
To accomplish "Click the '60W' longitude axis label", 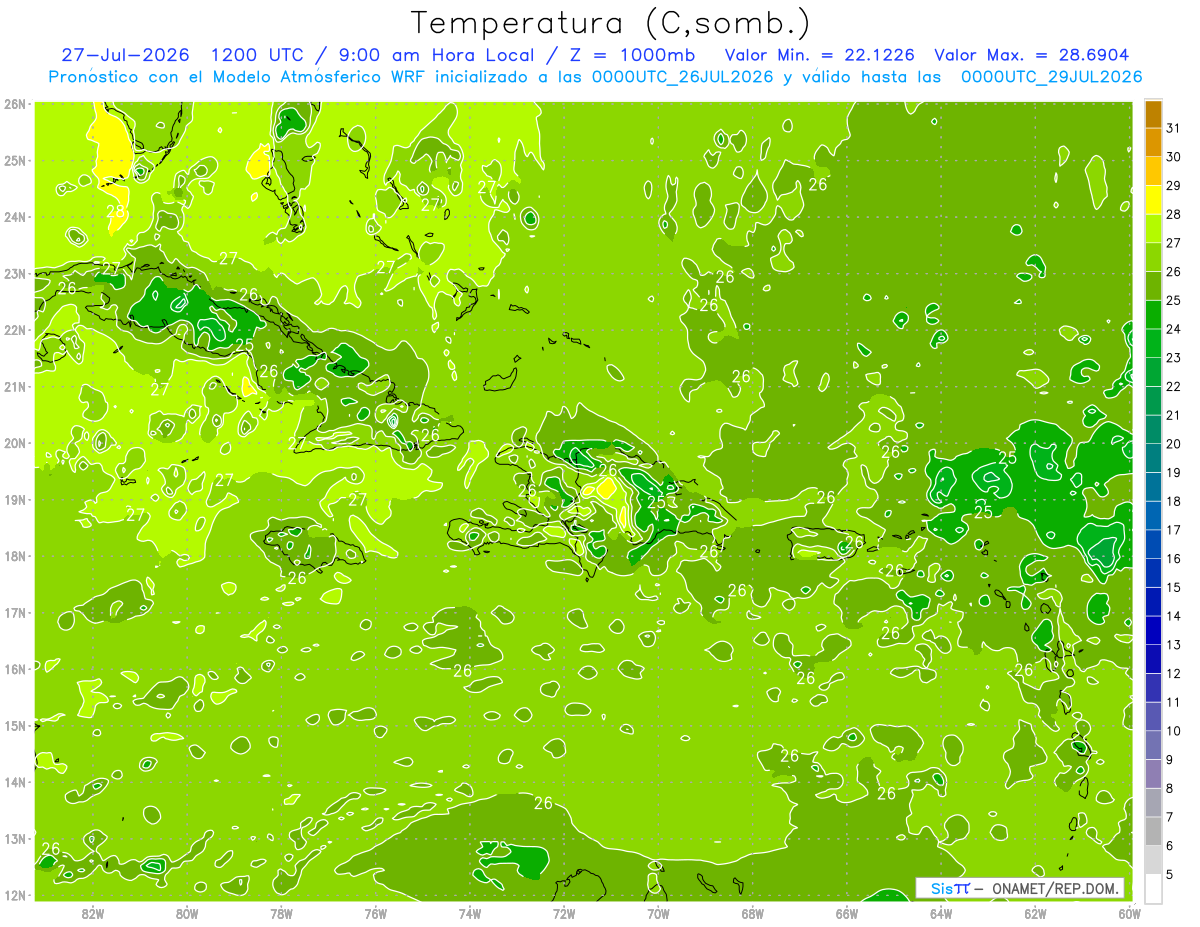I will pyautogui.click(x=1129, y=914).
